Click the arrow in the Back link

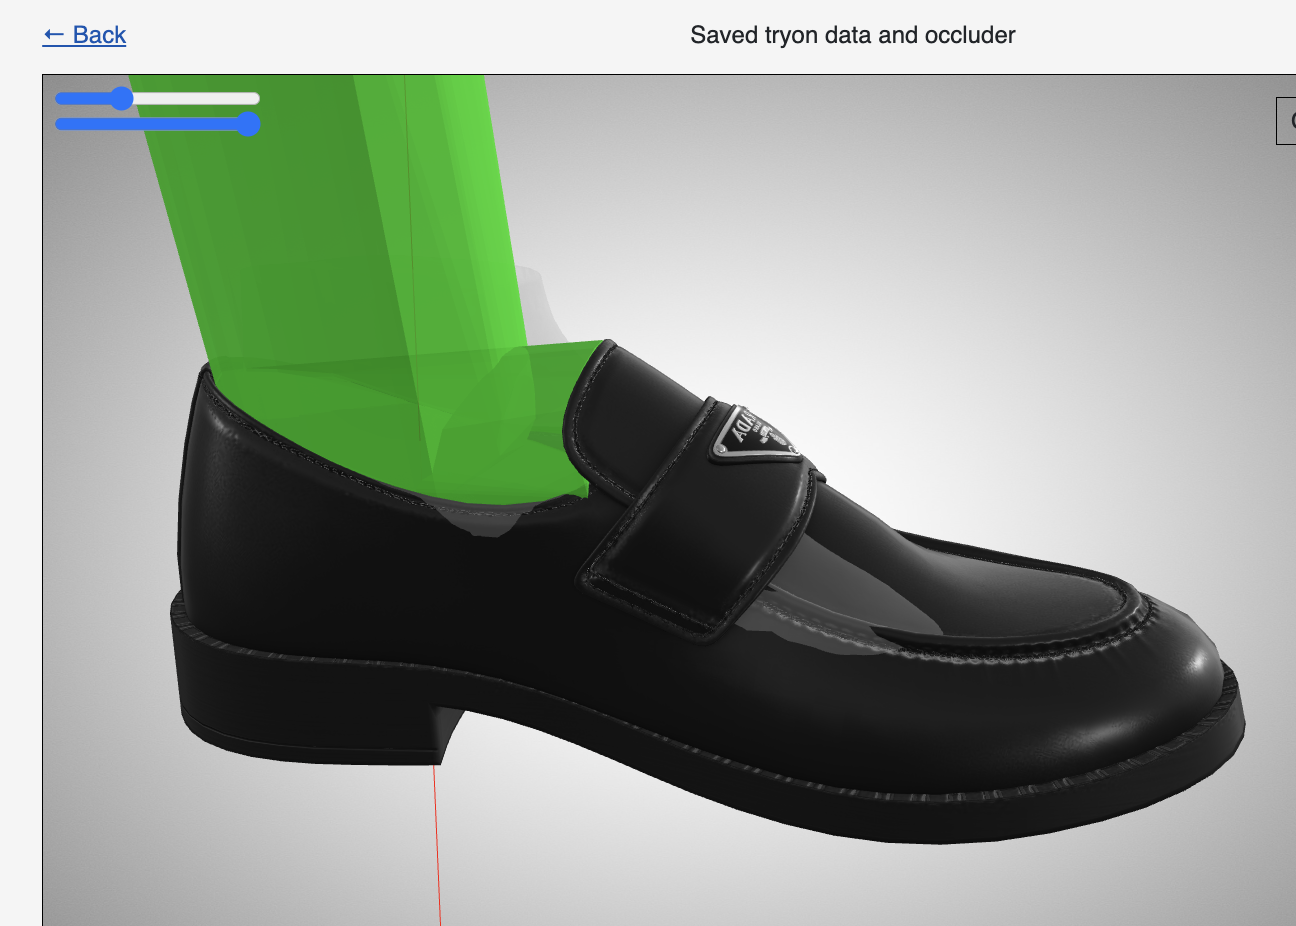tap(54, 35)
